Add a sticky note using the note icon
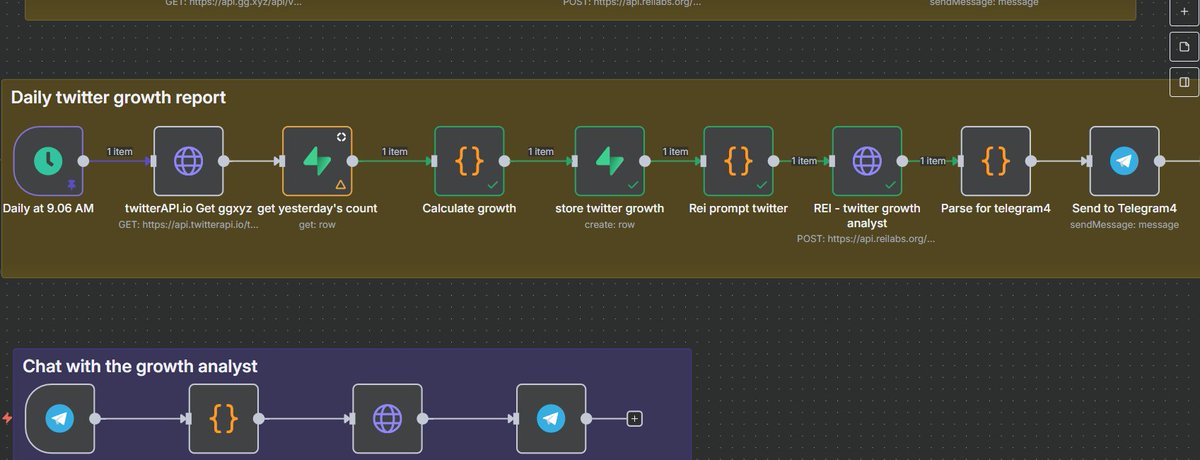 coord(1184,49)
